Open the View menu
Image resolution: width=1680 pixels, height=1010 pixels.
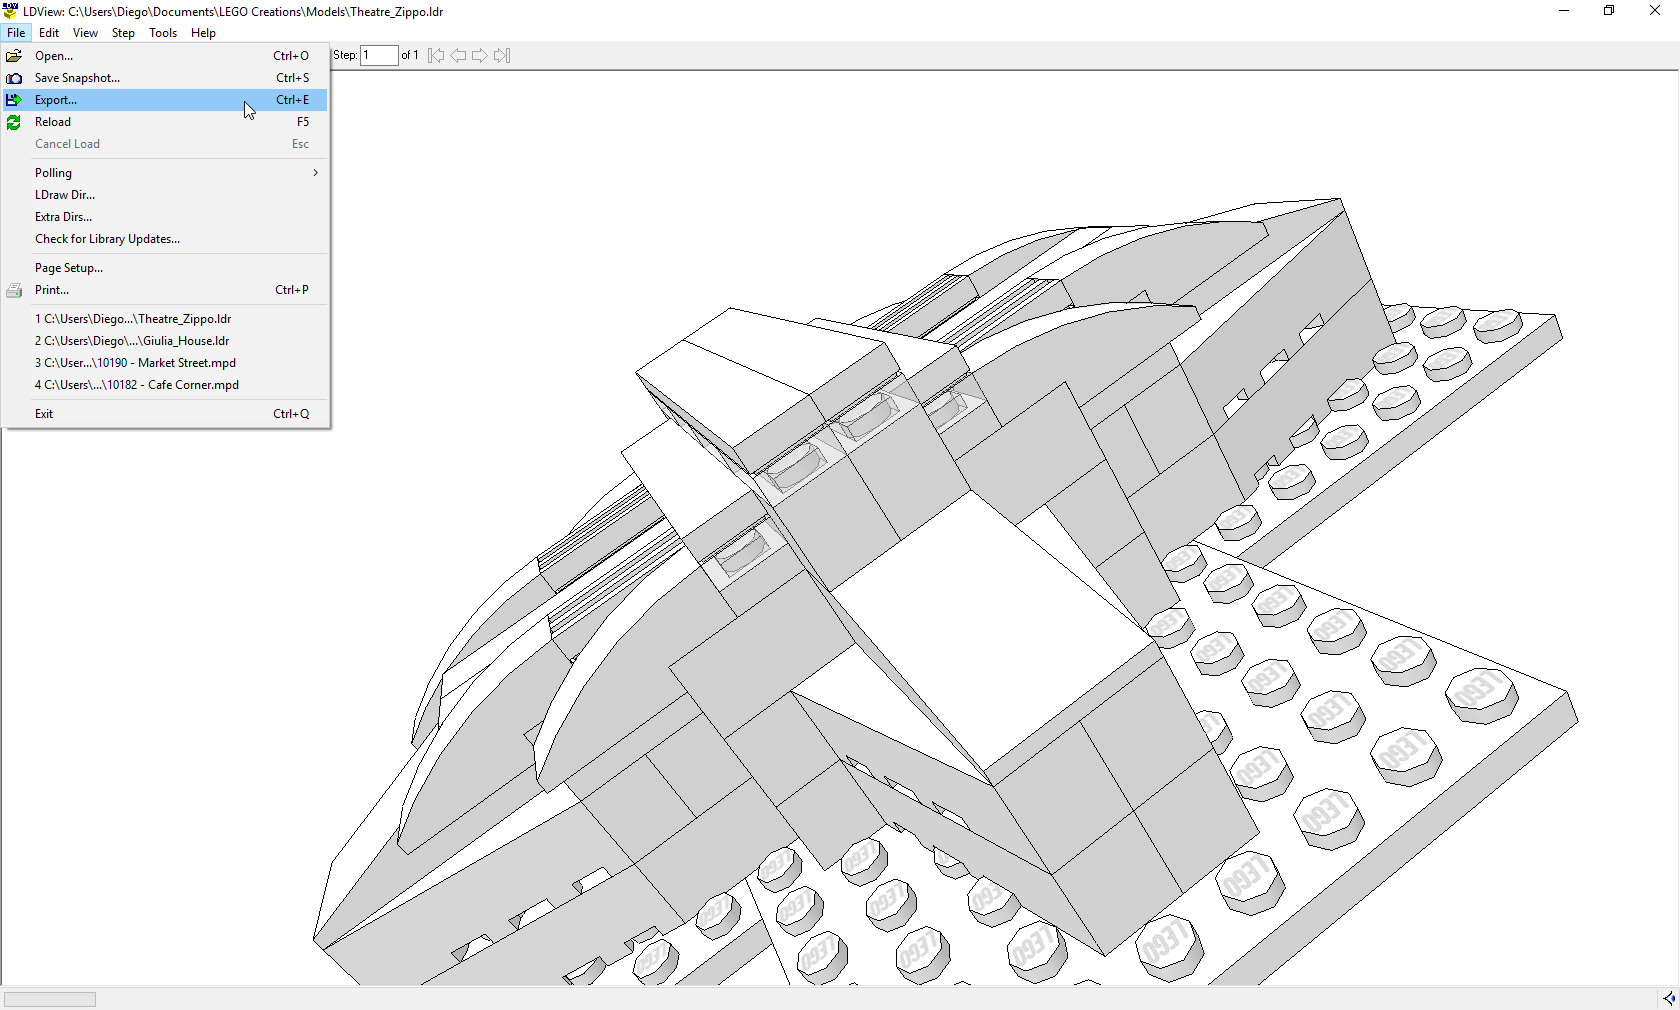85,33
